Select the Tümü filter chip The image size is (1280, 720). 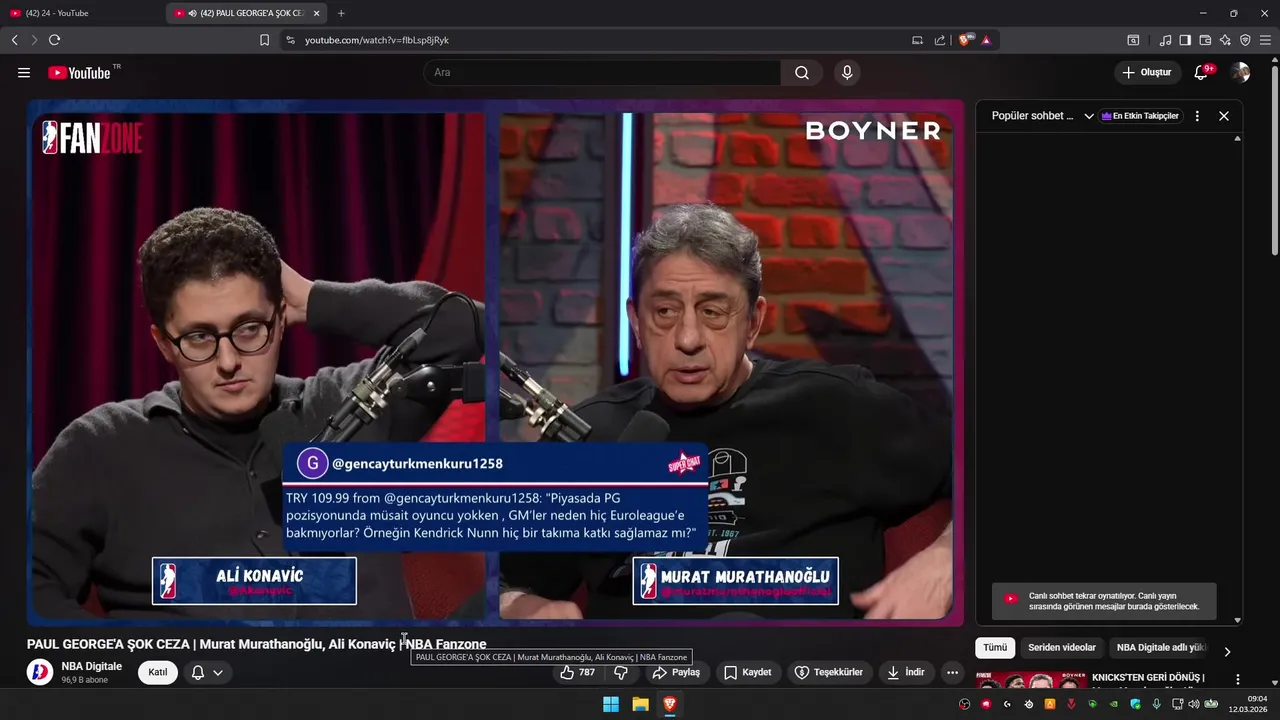995,648
